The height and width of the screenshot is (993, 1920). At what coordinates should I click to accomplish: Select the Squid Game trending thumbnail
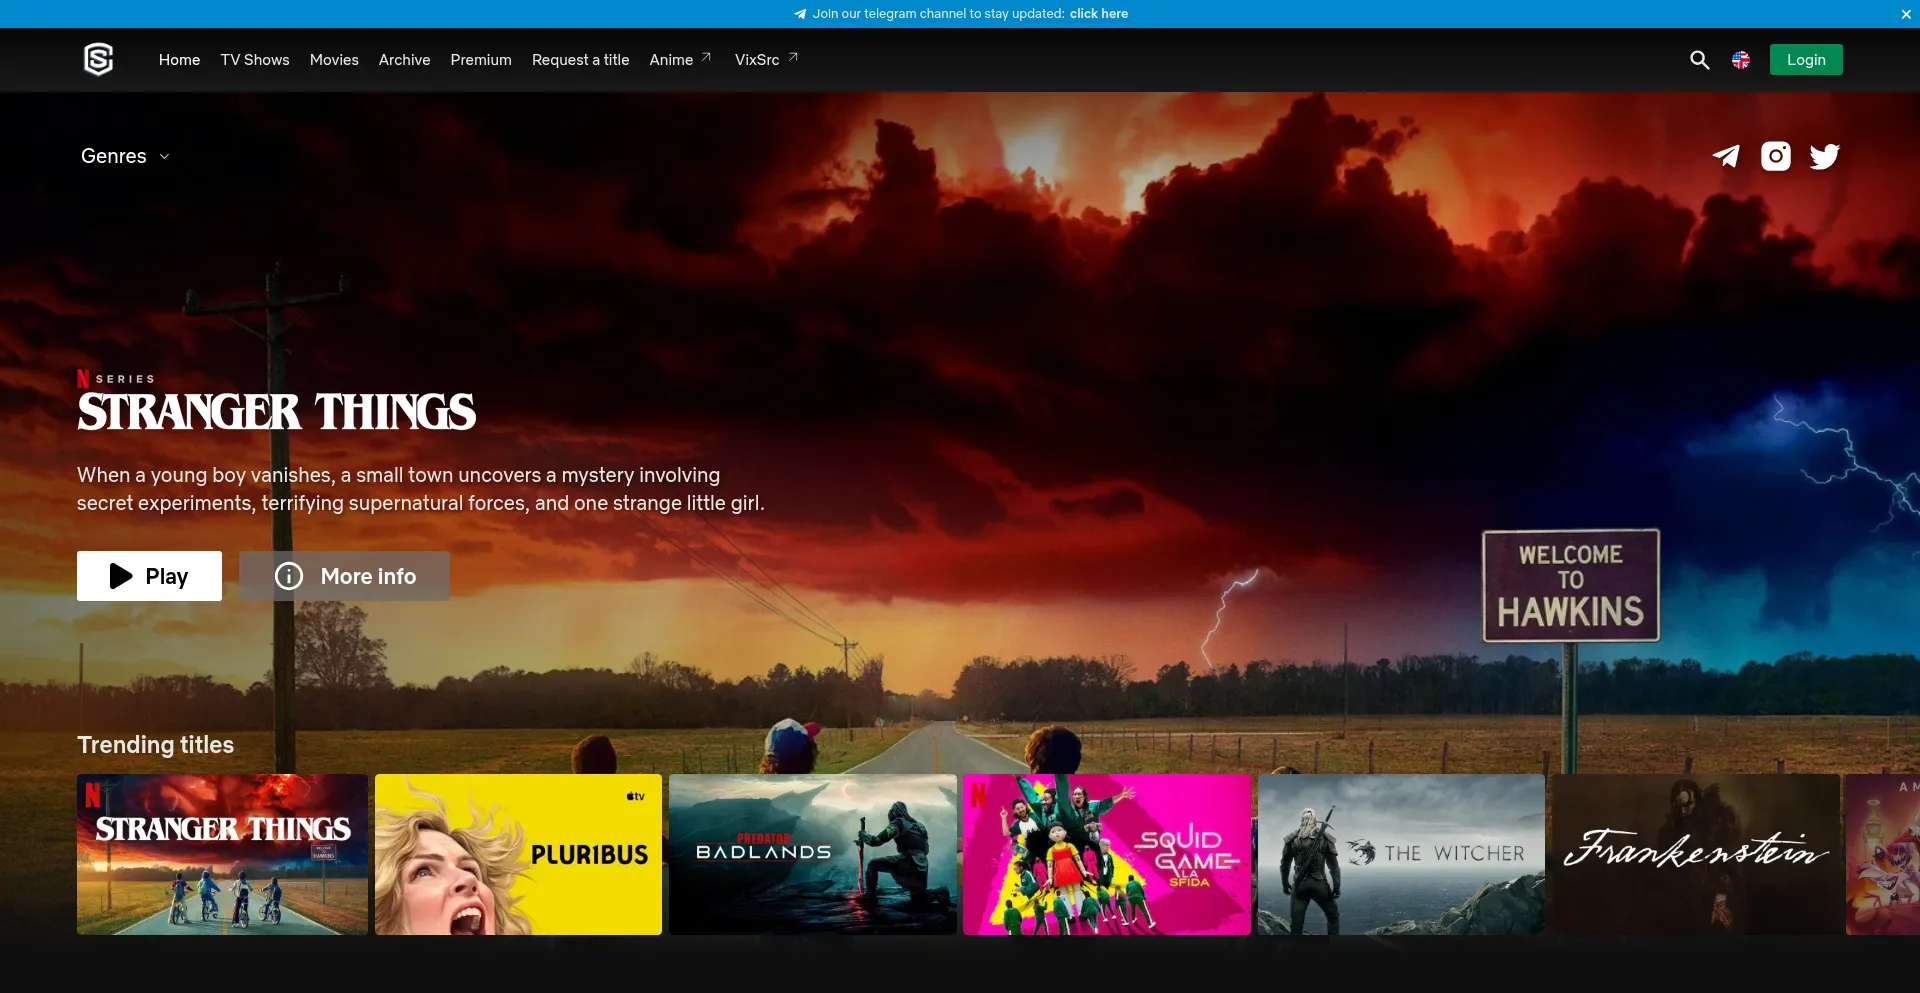1106,854
